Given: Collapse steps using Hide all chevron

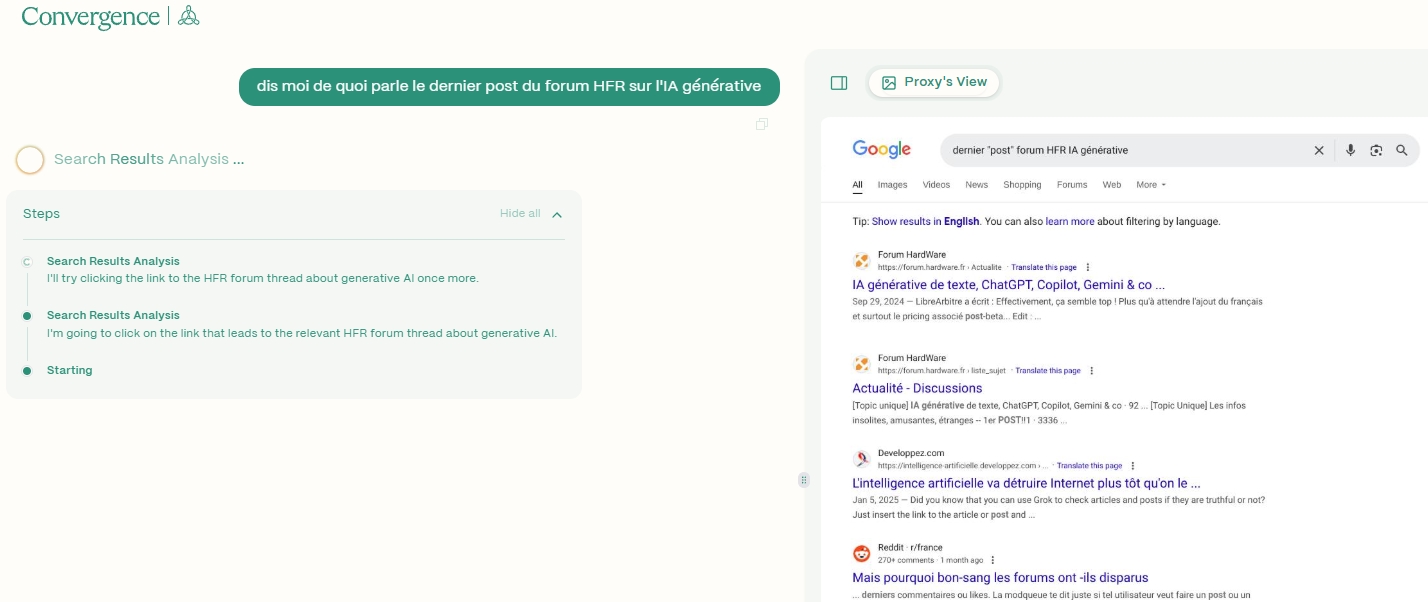Looking at the screenshot, I should point(557,214).
